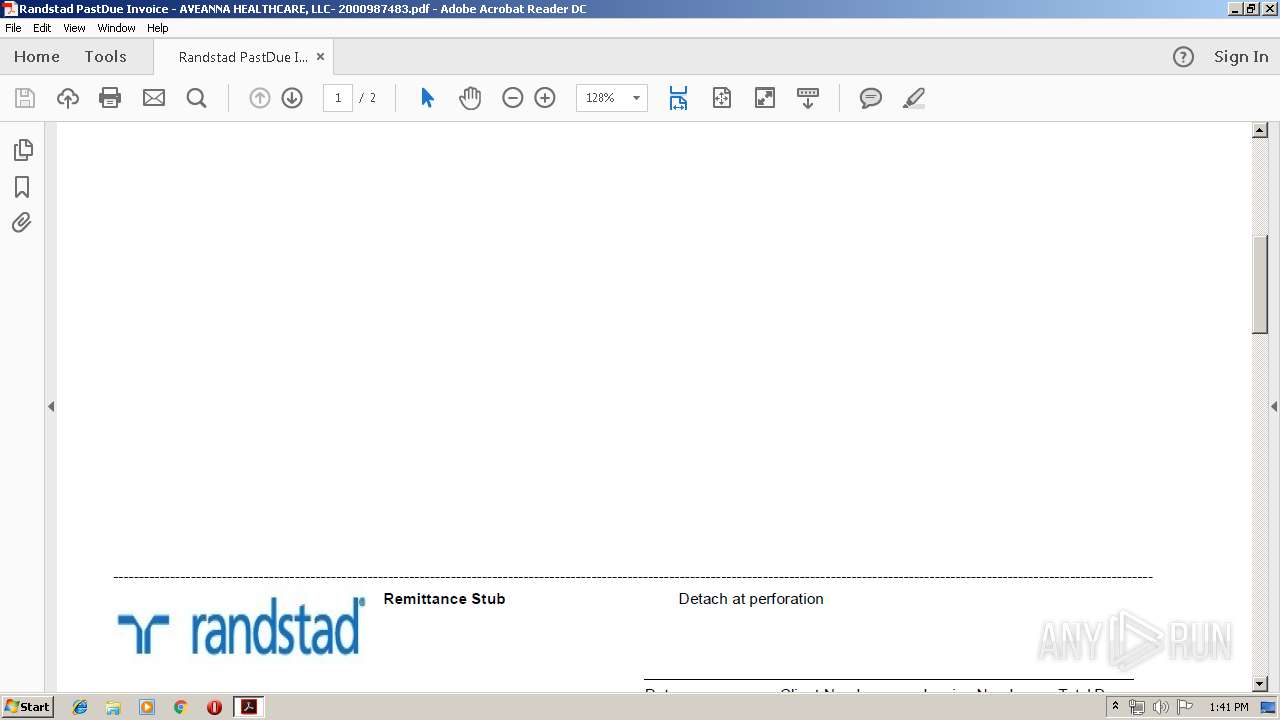This screenshot has height=720, width=1280.
Task: Zoom in with plus button
Action: [x=545, y=98]
